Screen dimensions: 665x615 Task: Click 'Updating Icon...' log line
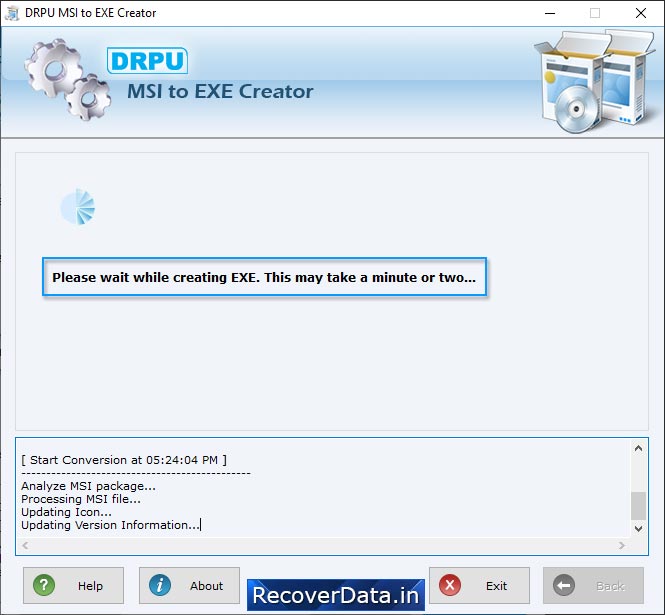click(66, 512)
